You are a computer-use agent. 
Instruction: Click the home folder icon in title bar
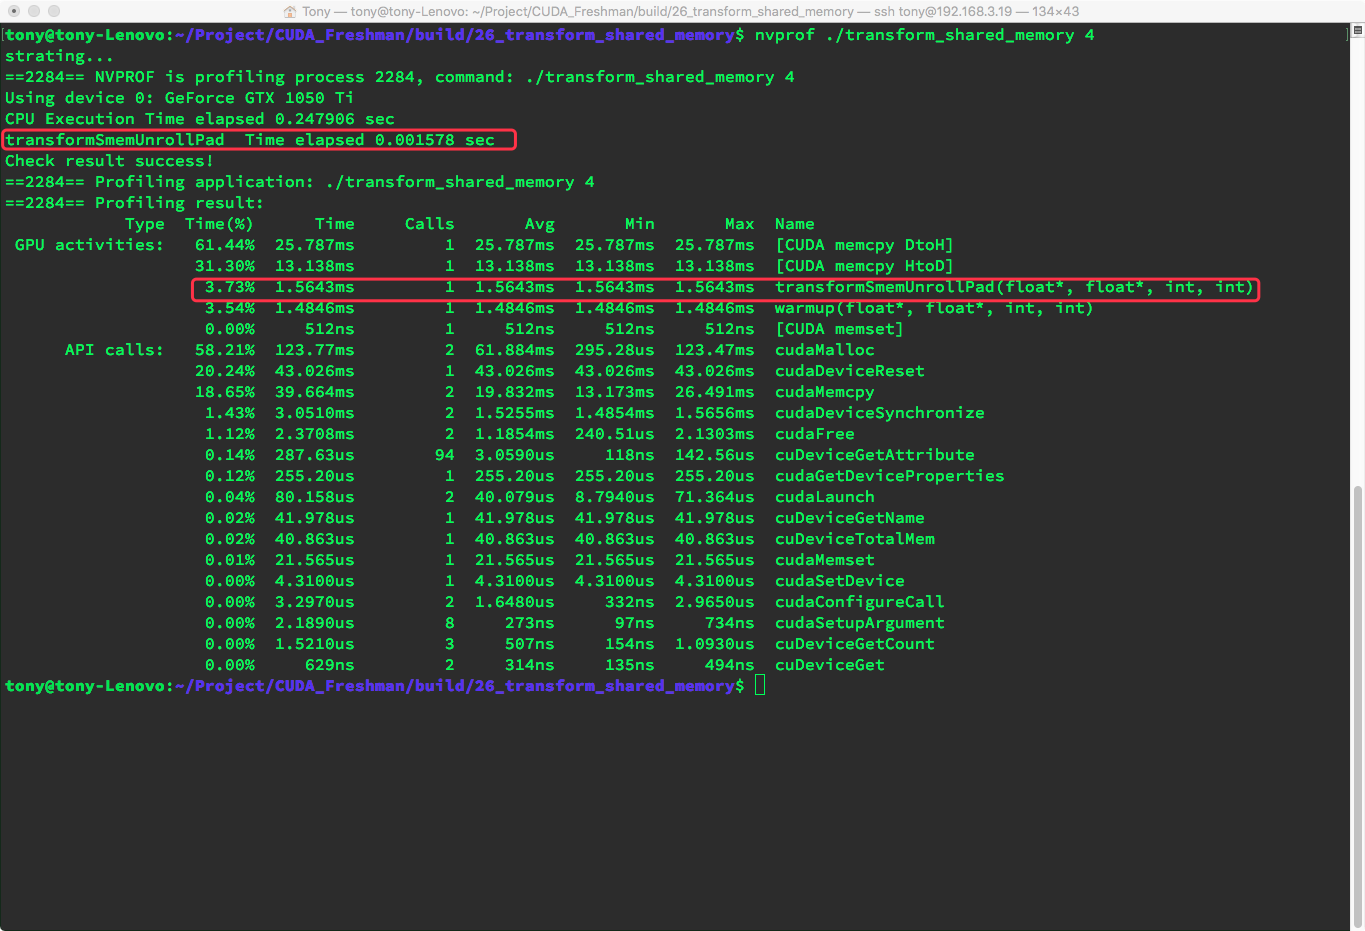click(x=290, y=11)
